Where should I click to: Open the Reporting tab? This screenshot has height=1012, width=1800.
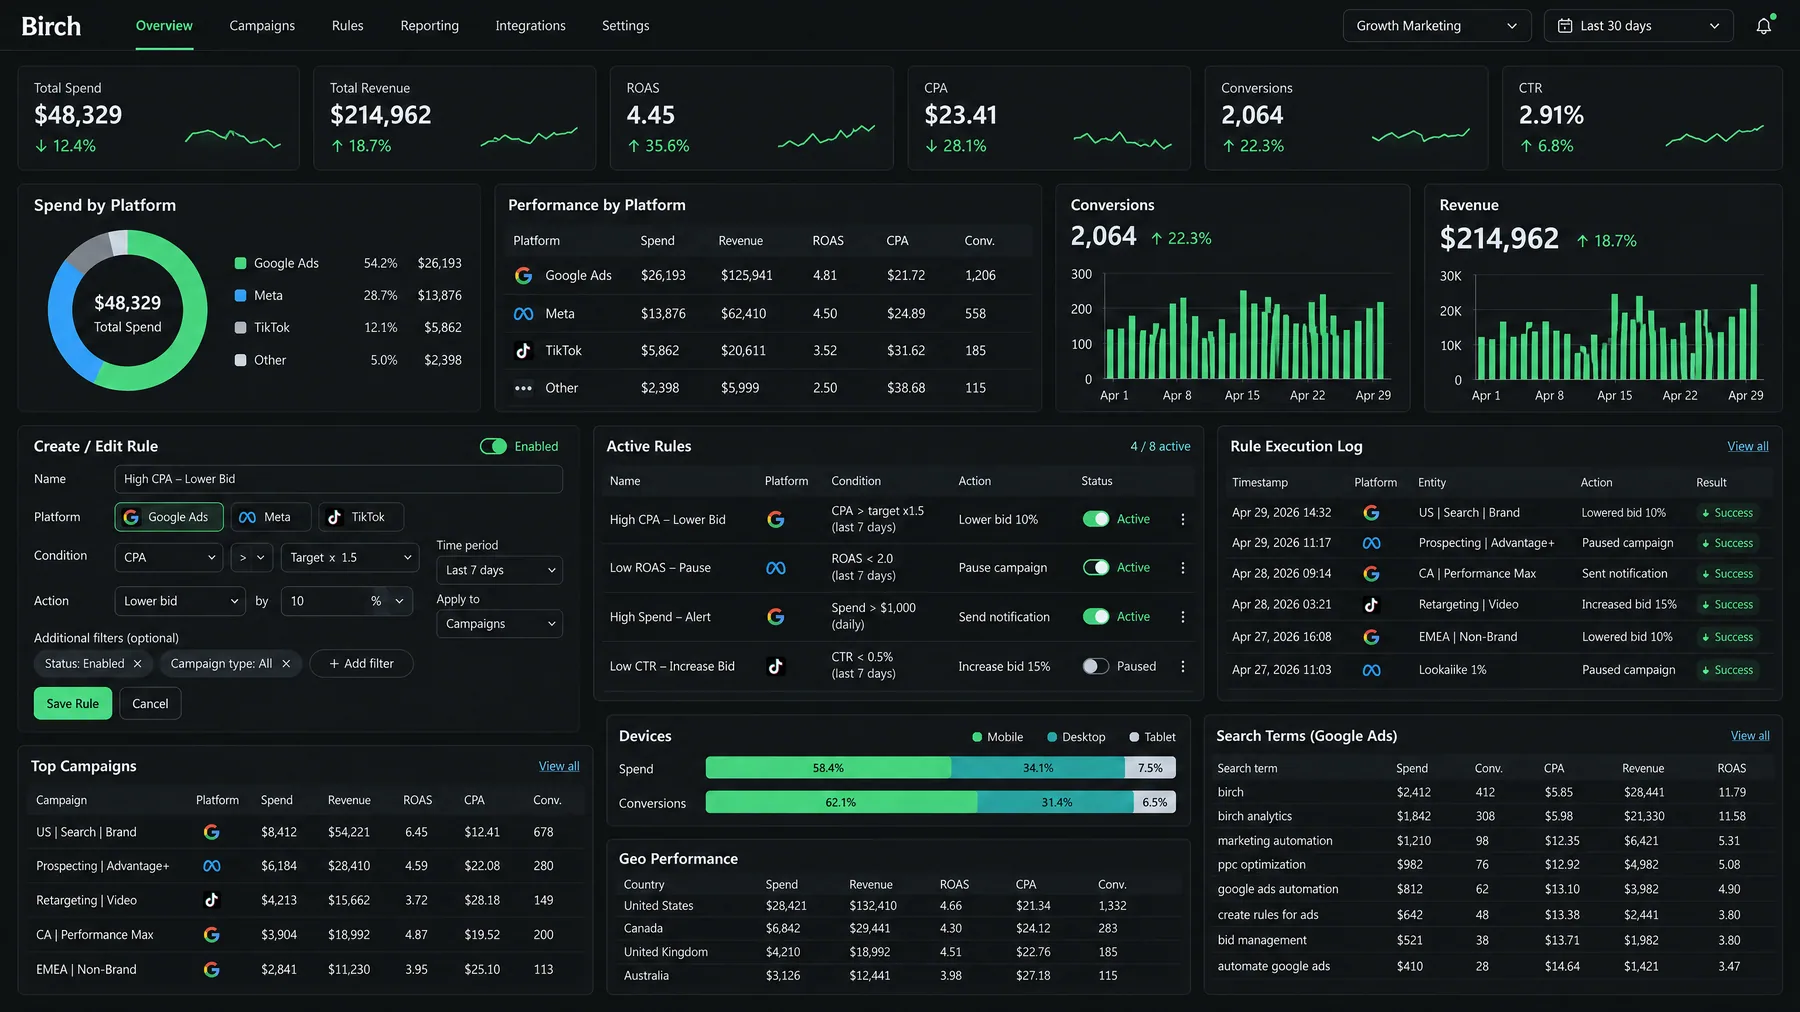430,26
